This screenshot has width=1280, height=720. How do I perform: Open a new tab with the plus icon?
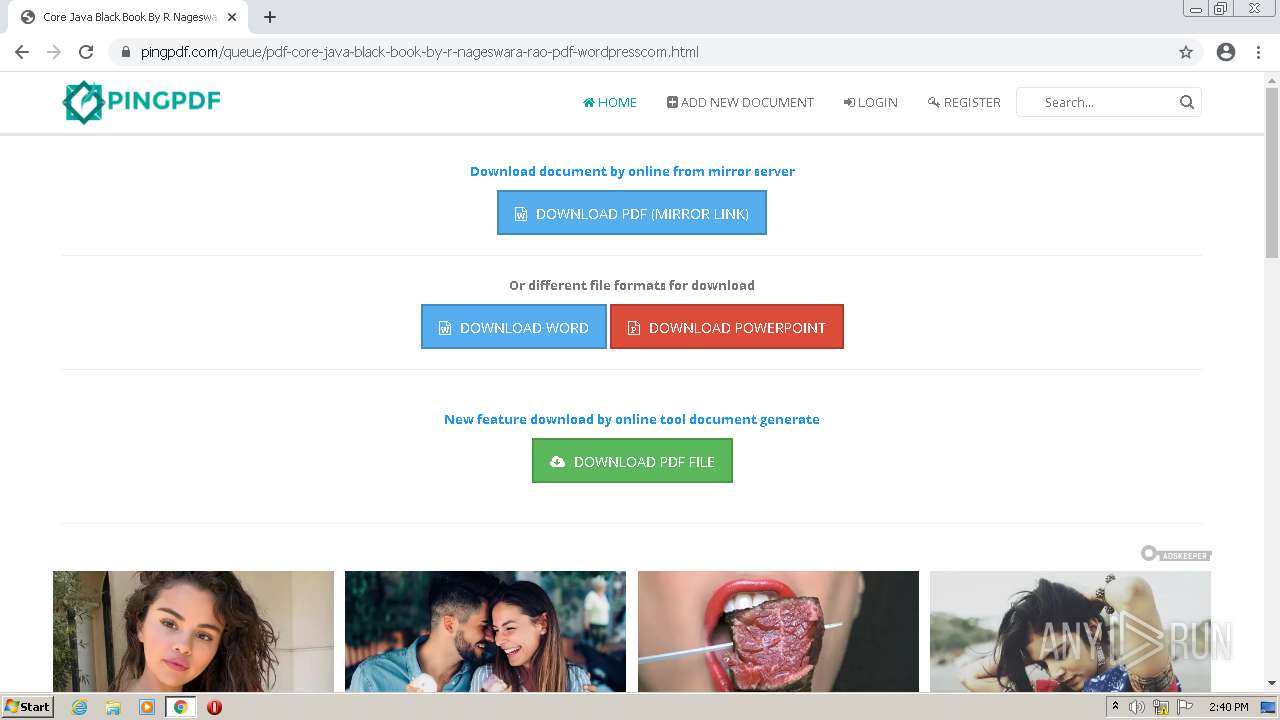pyautogui.click(x=270, y=17)
